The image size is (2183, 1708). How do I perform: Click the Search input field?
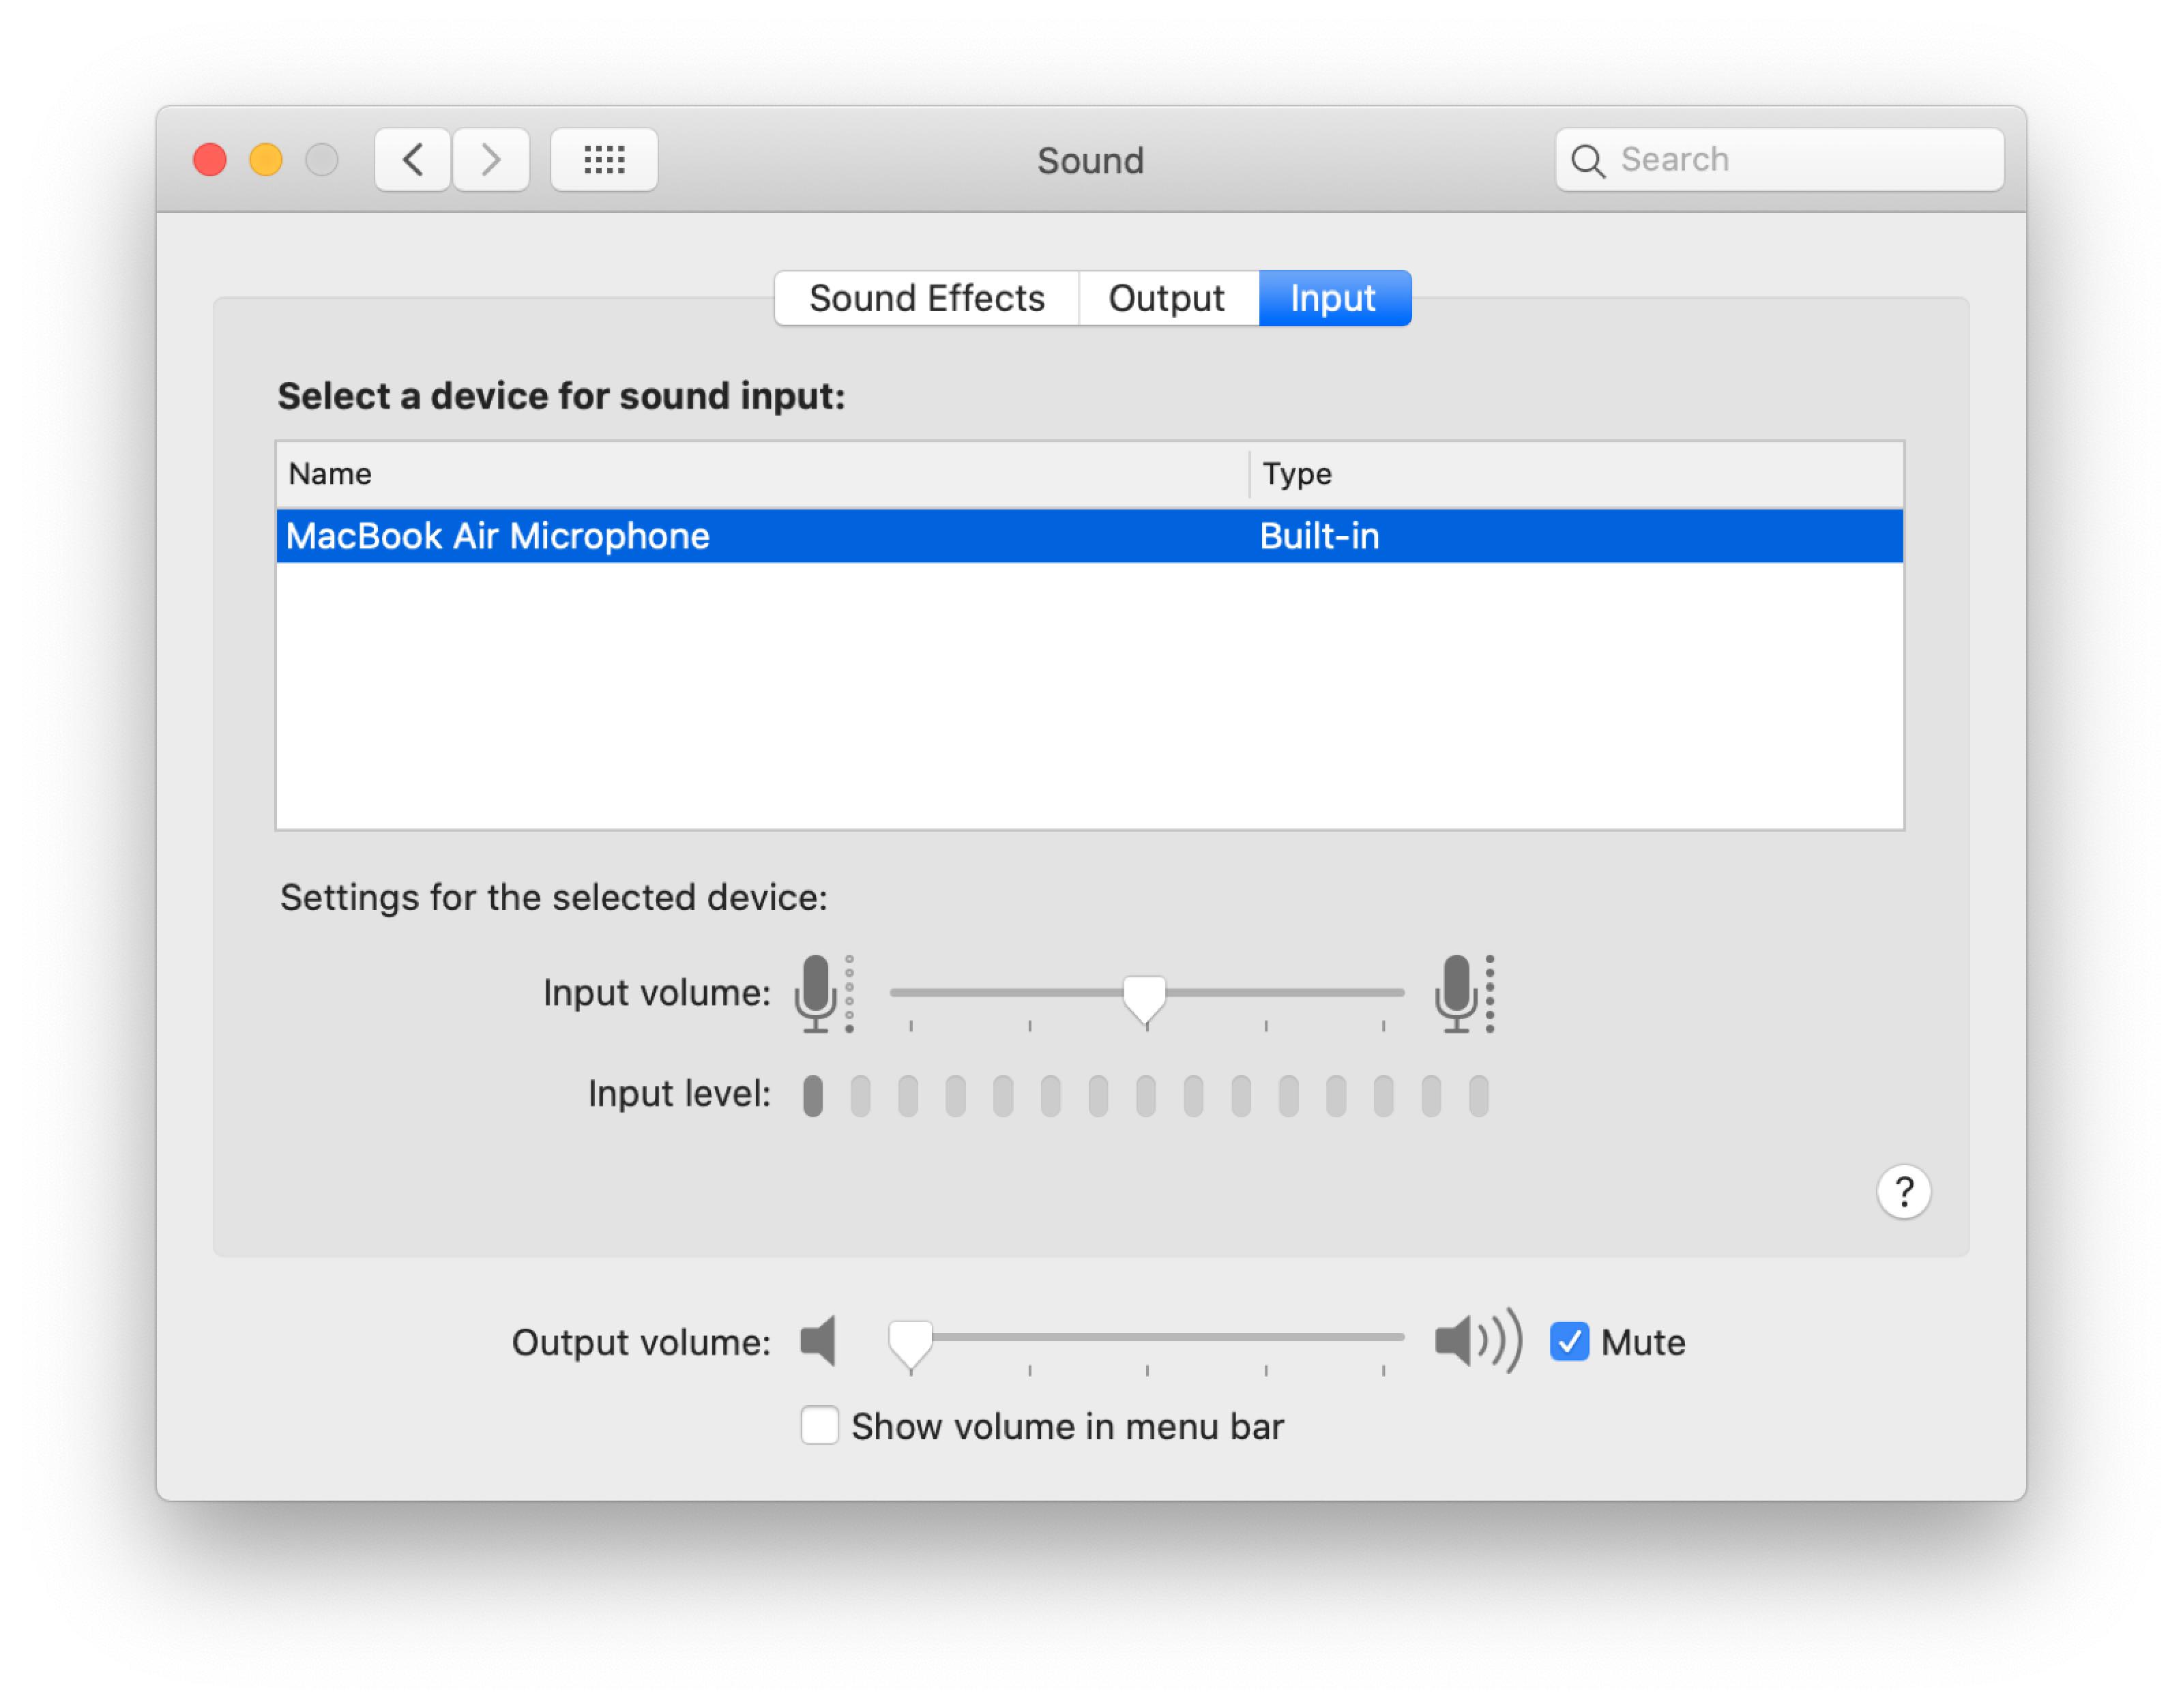1780,159
